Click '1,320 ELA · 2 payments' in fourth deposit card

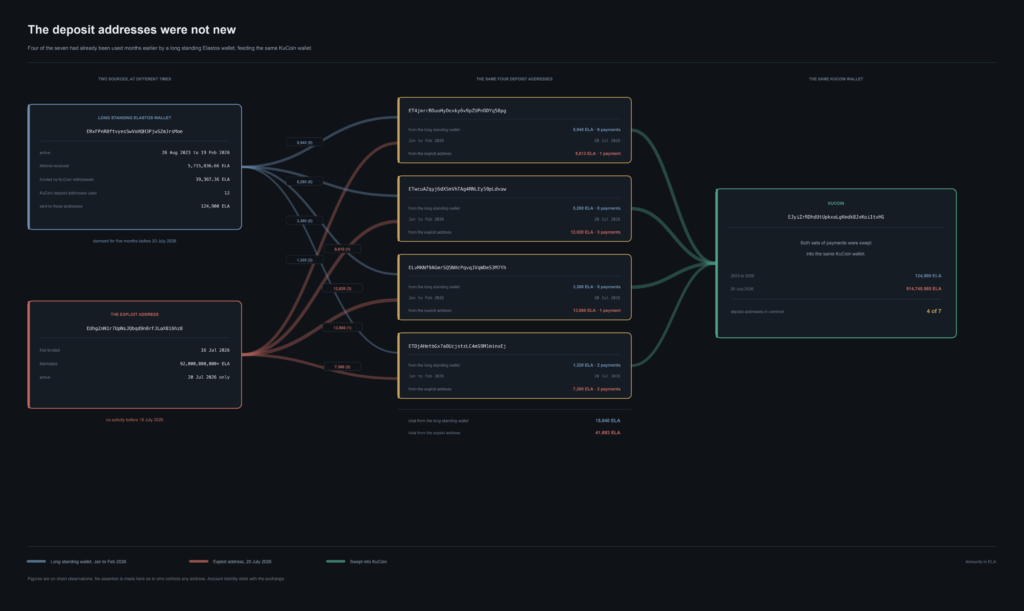pyautogui.click(x=596, y=365)
